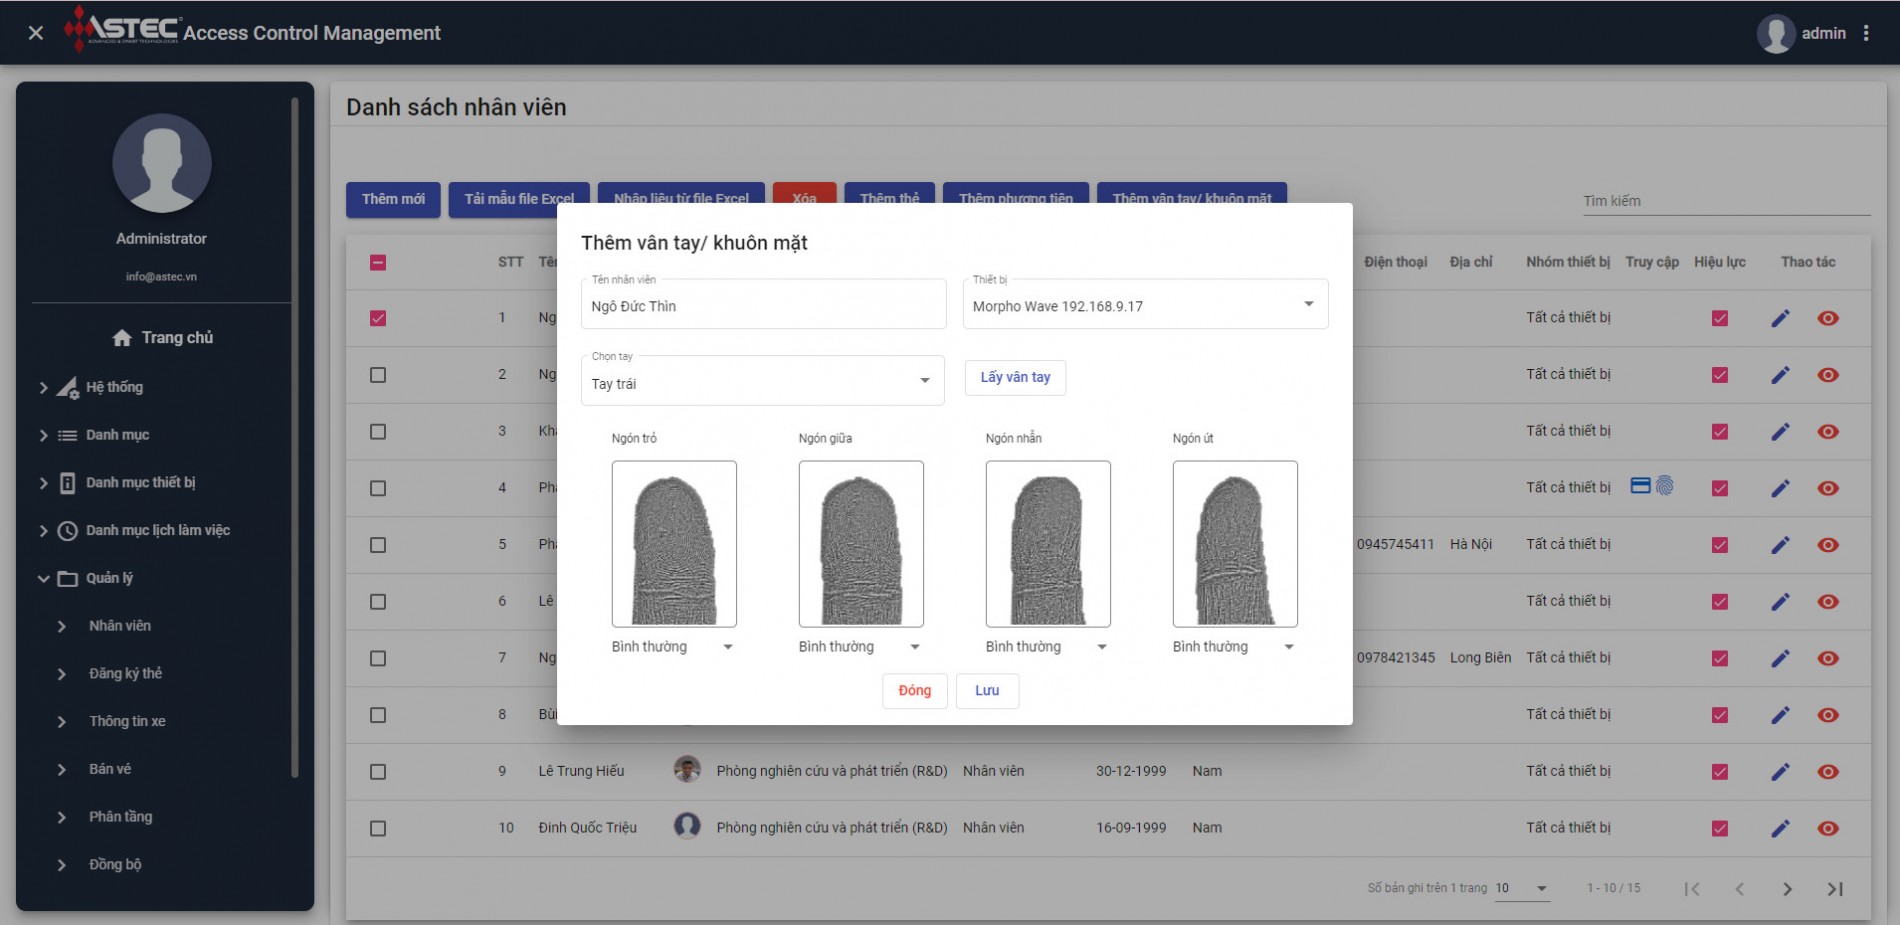Screen dimensions: 1900x925
Task: Go to Trang chủ home
Action: 162,338
